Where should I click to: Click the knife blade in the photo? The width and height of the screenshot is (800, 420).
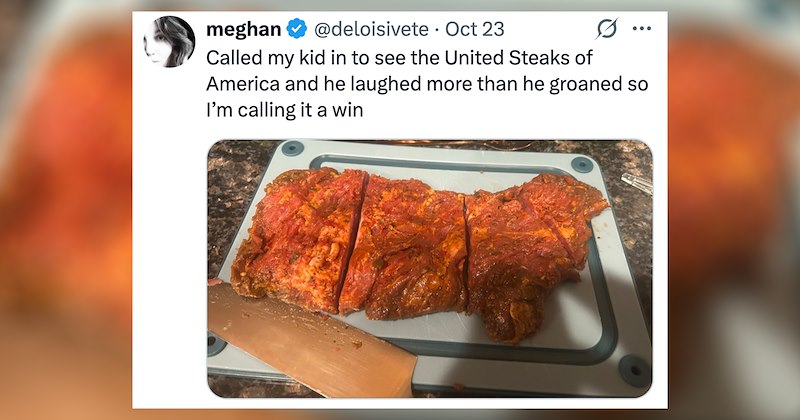click(311, 340)
